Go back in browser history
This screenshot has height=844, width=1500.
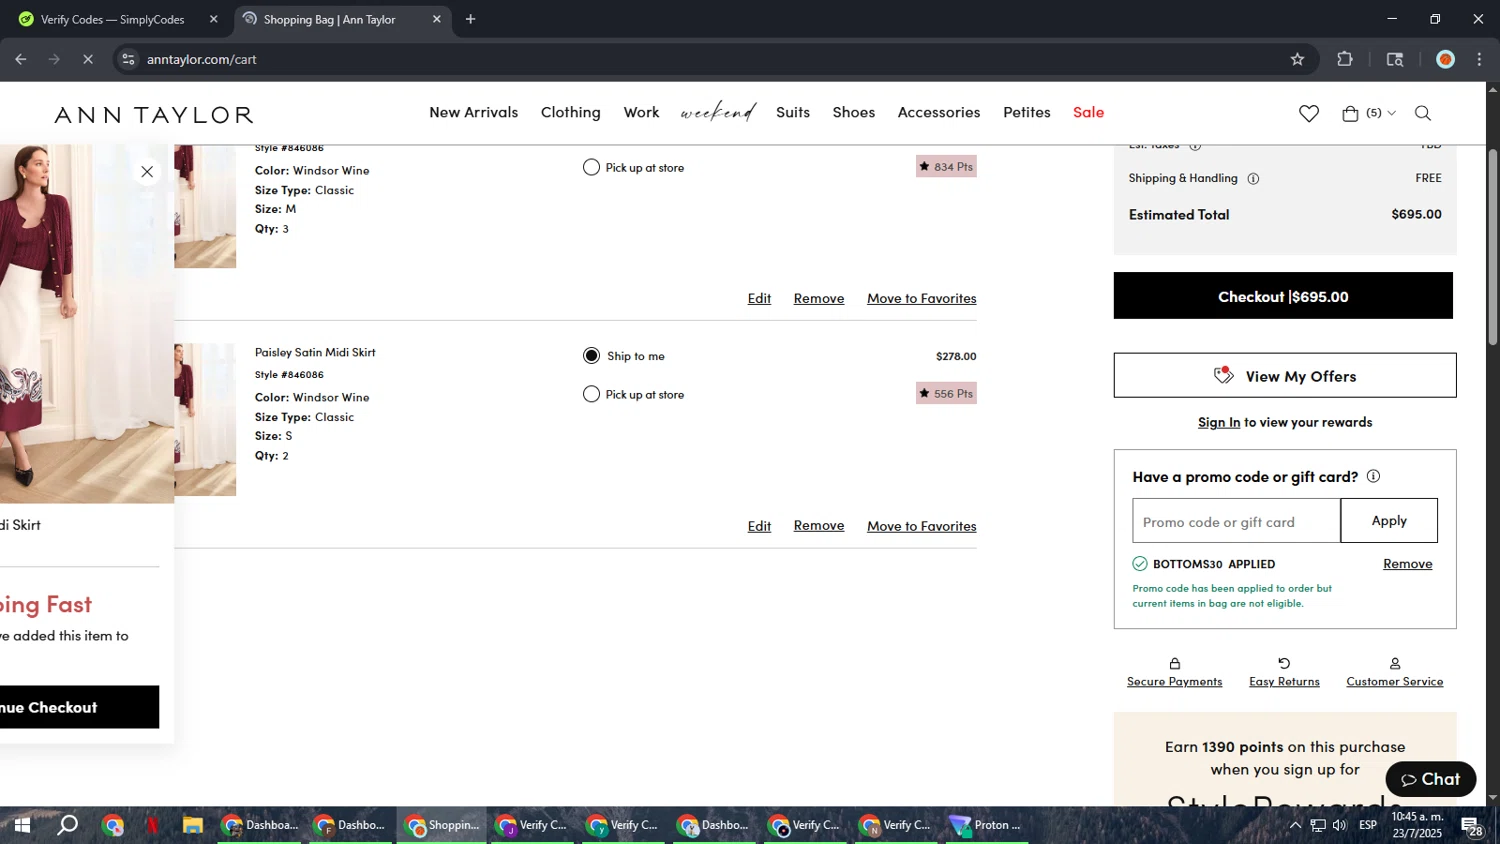[x=21, y=59]
